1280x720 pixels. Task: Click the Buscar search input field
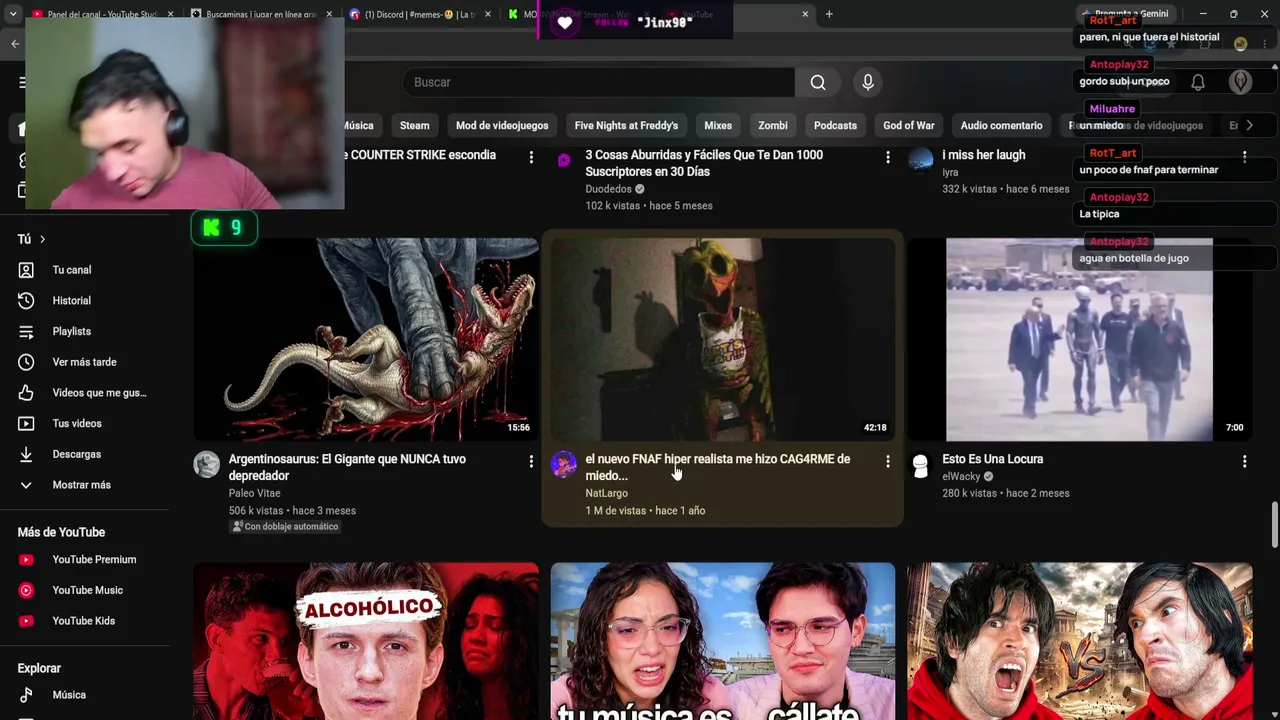click(598, 82)
